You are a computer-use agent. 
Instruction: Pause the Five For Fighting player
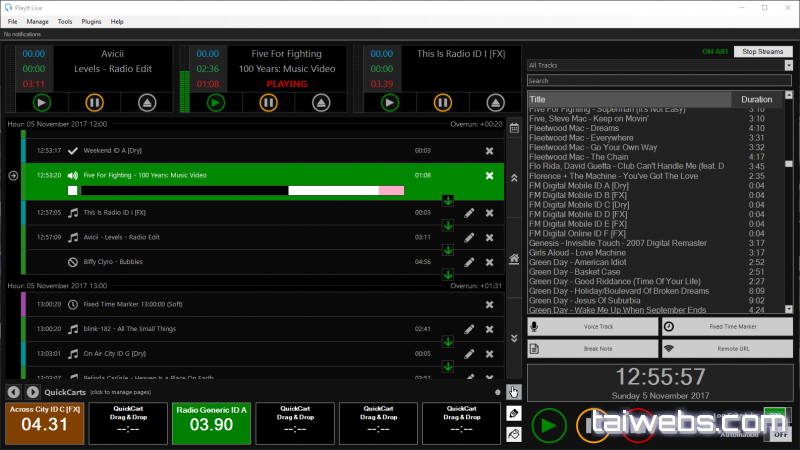(265, 102)
